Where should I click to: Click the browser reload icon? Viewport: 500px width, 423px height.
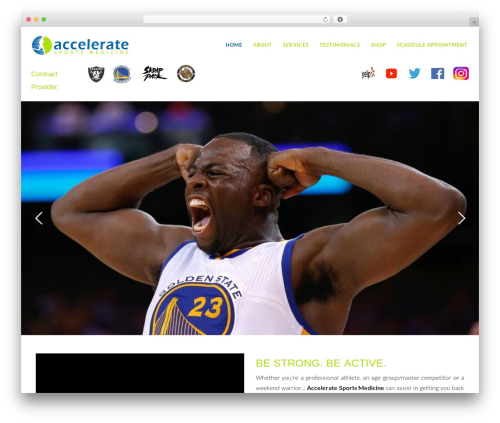[325, 19]
